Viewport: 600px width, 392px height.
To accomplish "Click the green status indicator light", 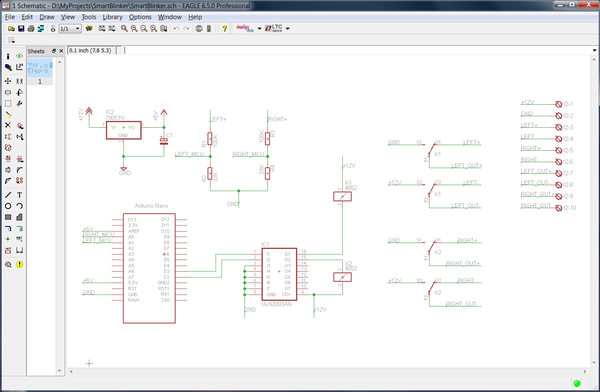I will click(577, 383).
